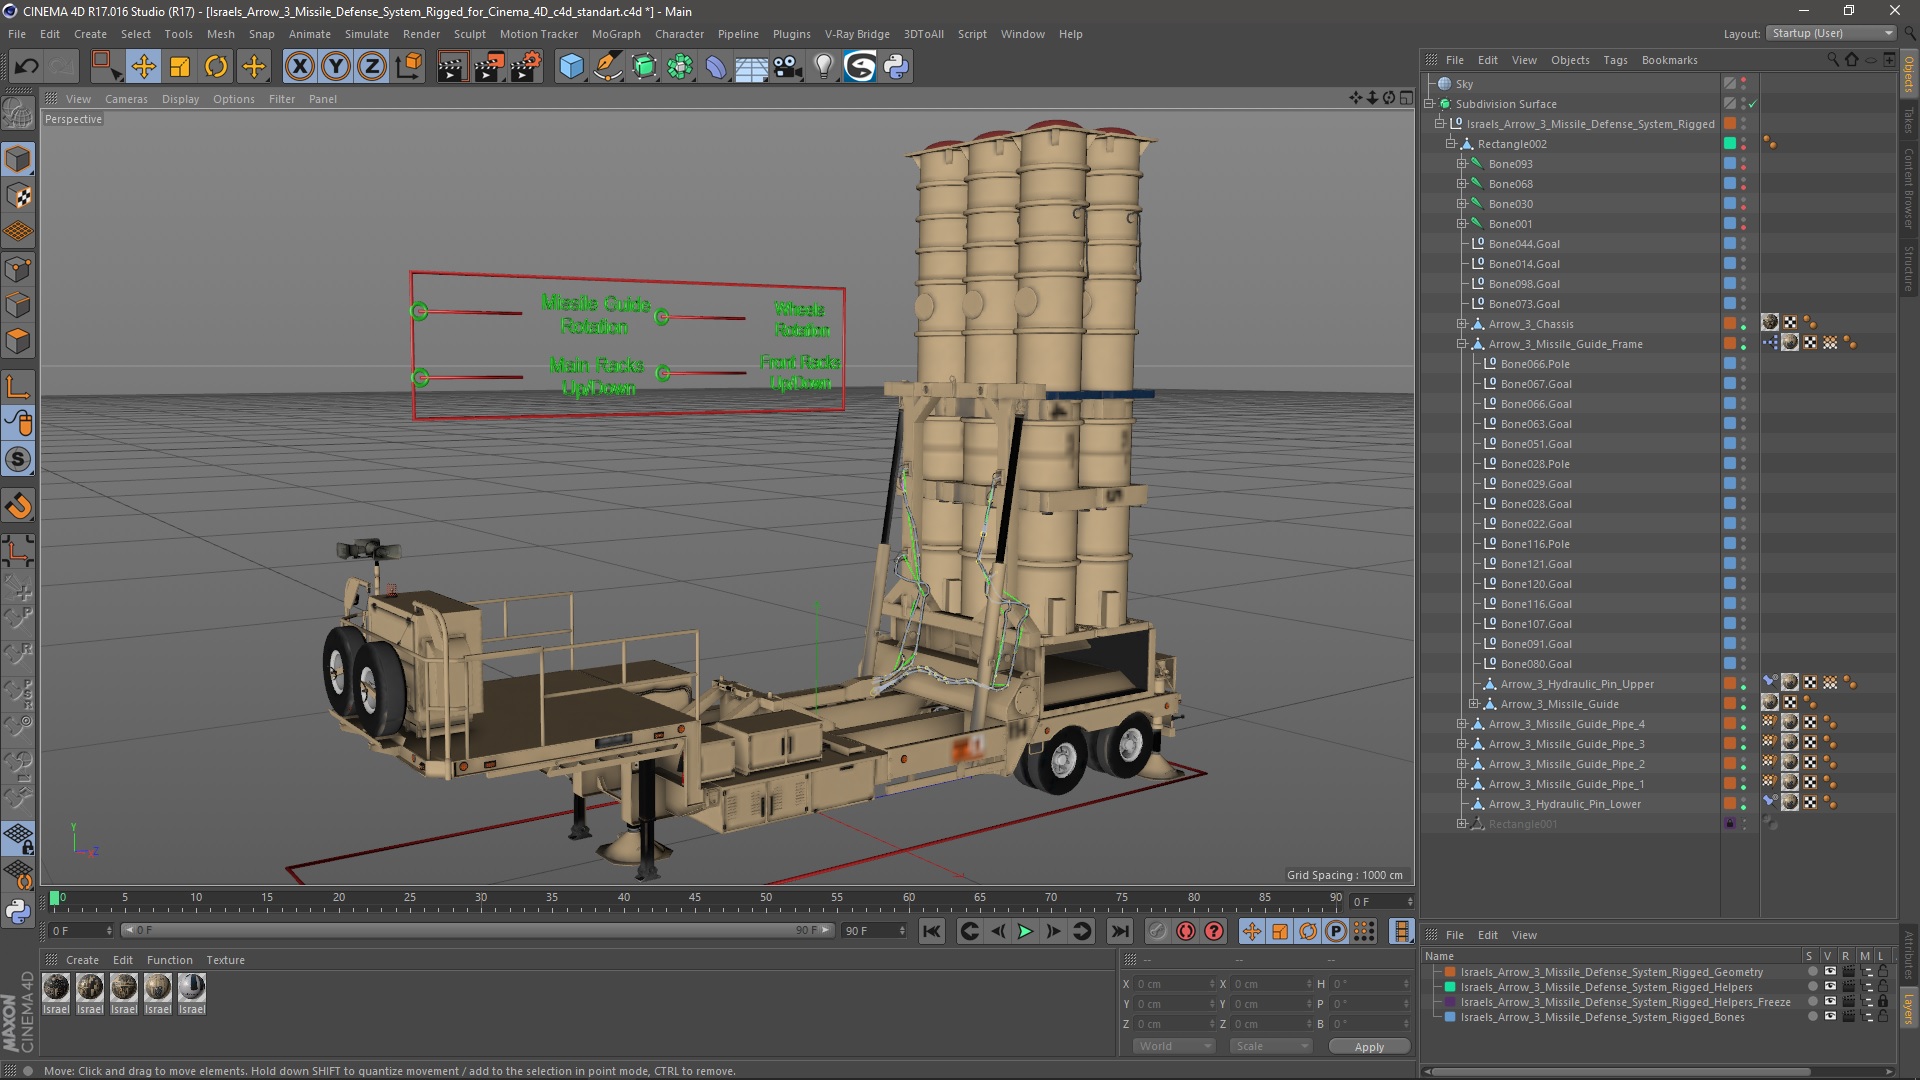Jump to the start of animation
Viewport: 1920px width, 1080px height.
931,931
